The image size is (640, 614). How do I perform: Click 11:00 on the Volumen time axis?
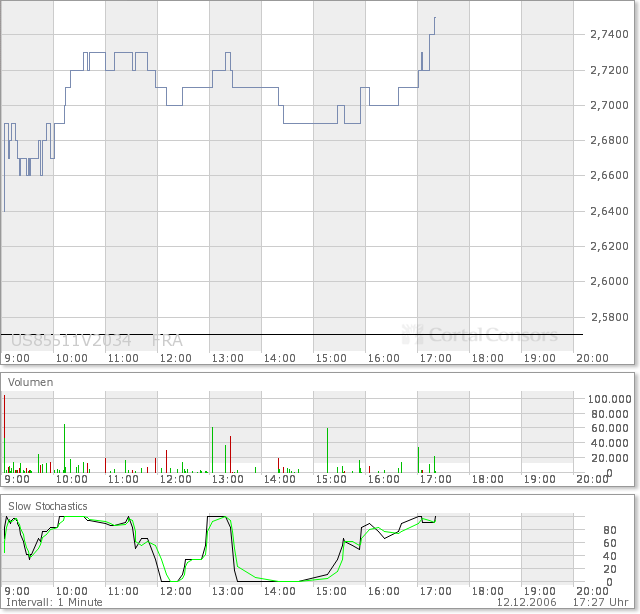pyautogui.click(x=123, y=479)
